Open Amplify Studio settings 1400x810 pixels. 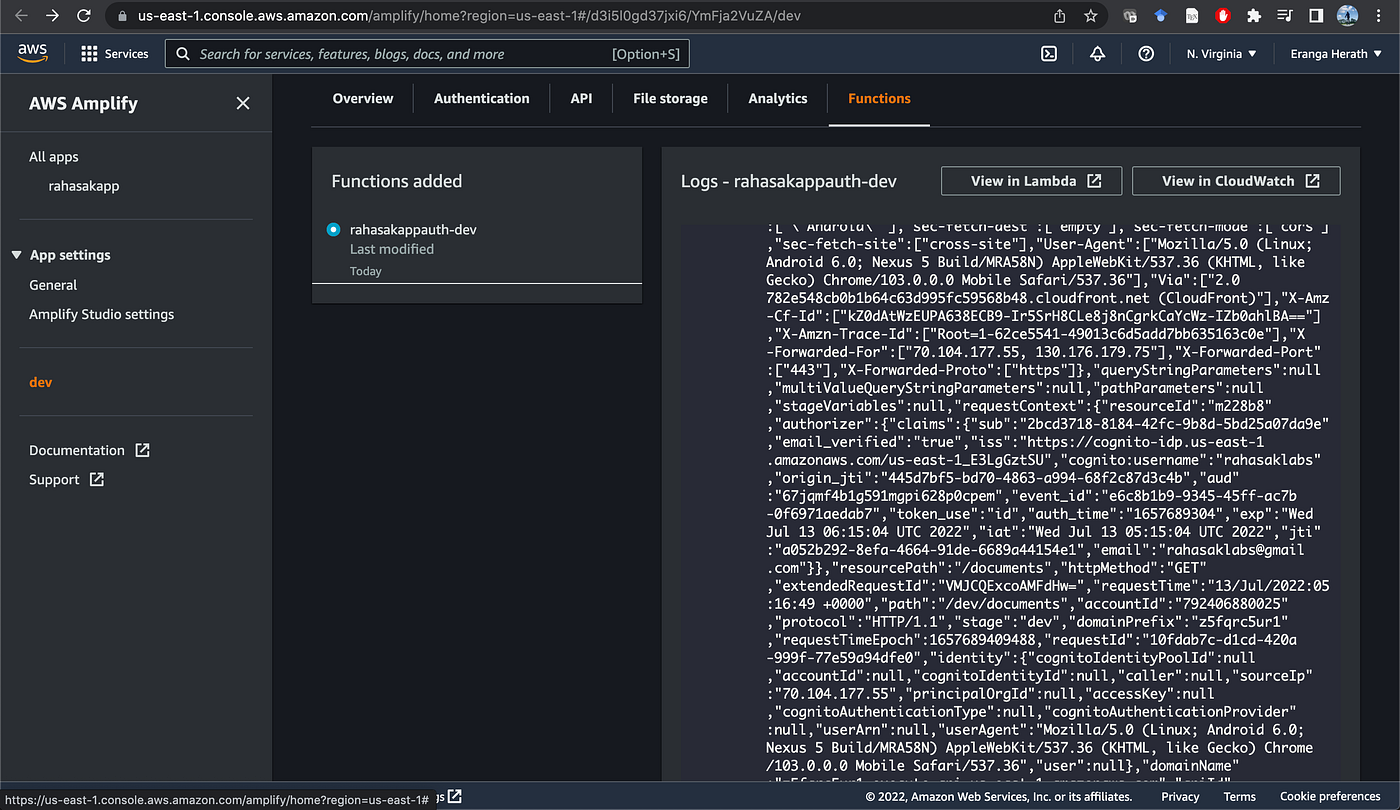click(102, 314)
